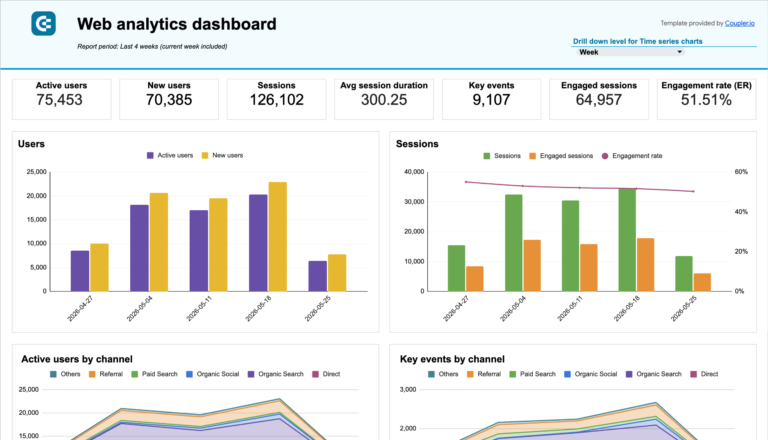Click the New users bar for 2026-05-18
768x440 pixels.
coord(278,237)
